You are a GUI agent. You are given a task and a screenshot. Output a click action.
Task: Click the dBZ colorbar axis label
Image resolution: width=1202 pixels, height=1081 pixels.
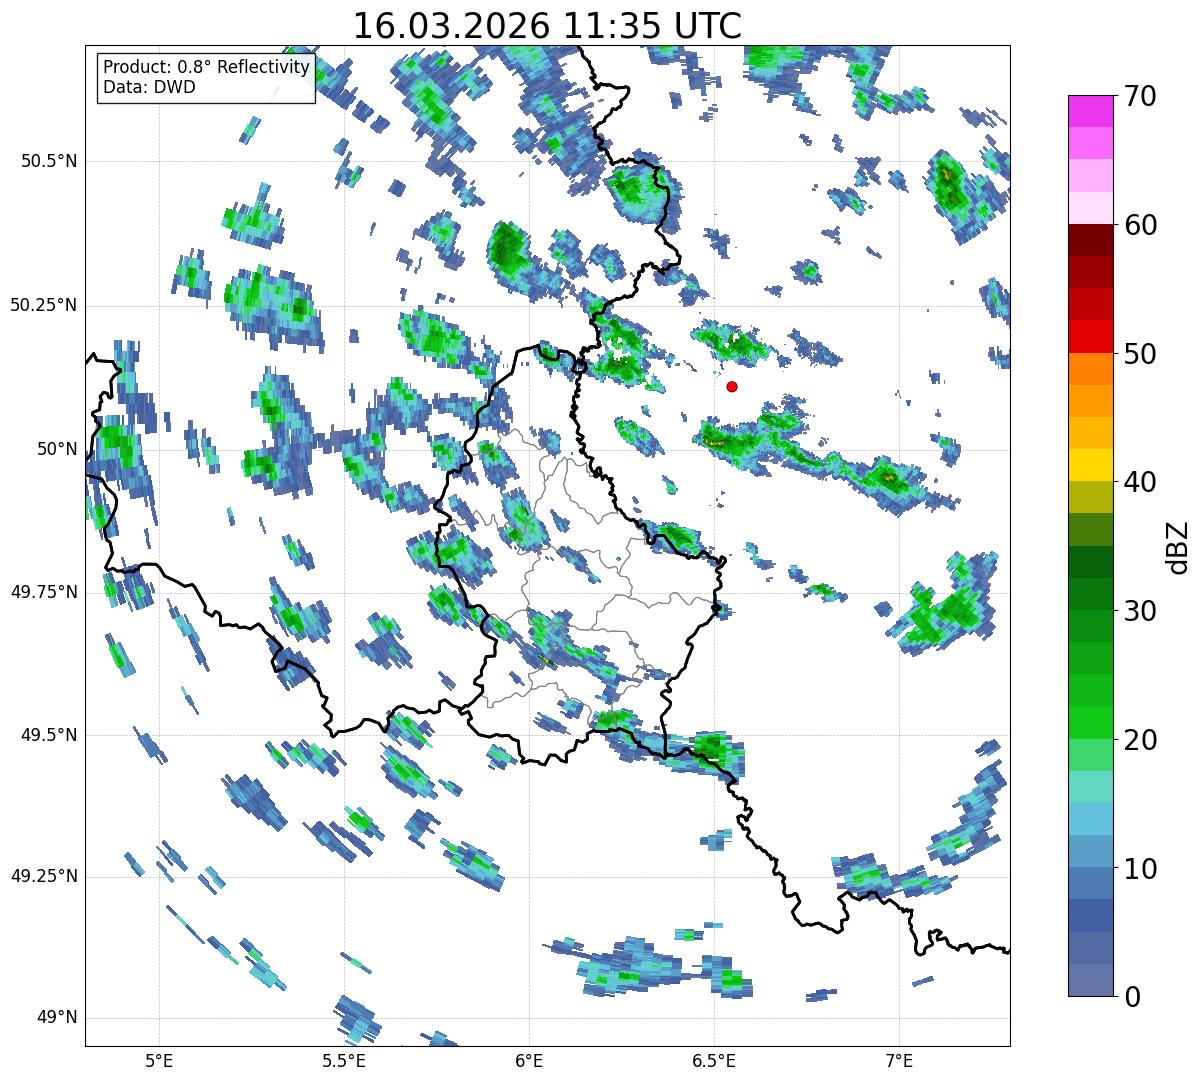click(1179, 546)
